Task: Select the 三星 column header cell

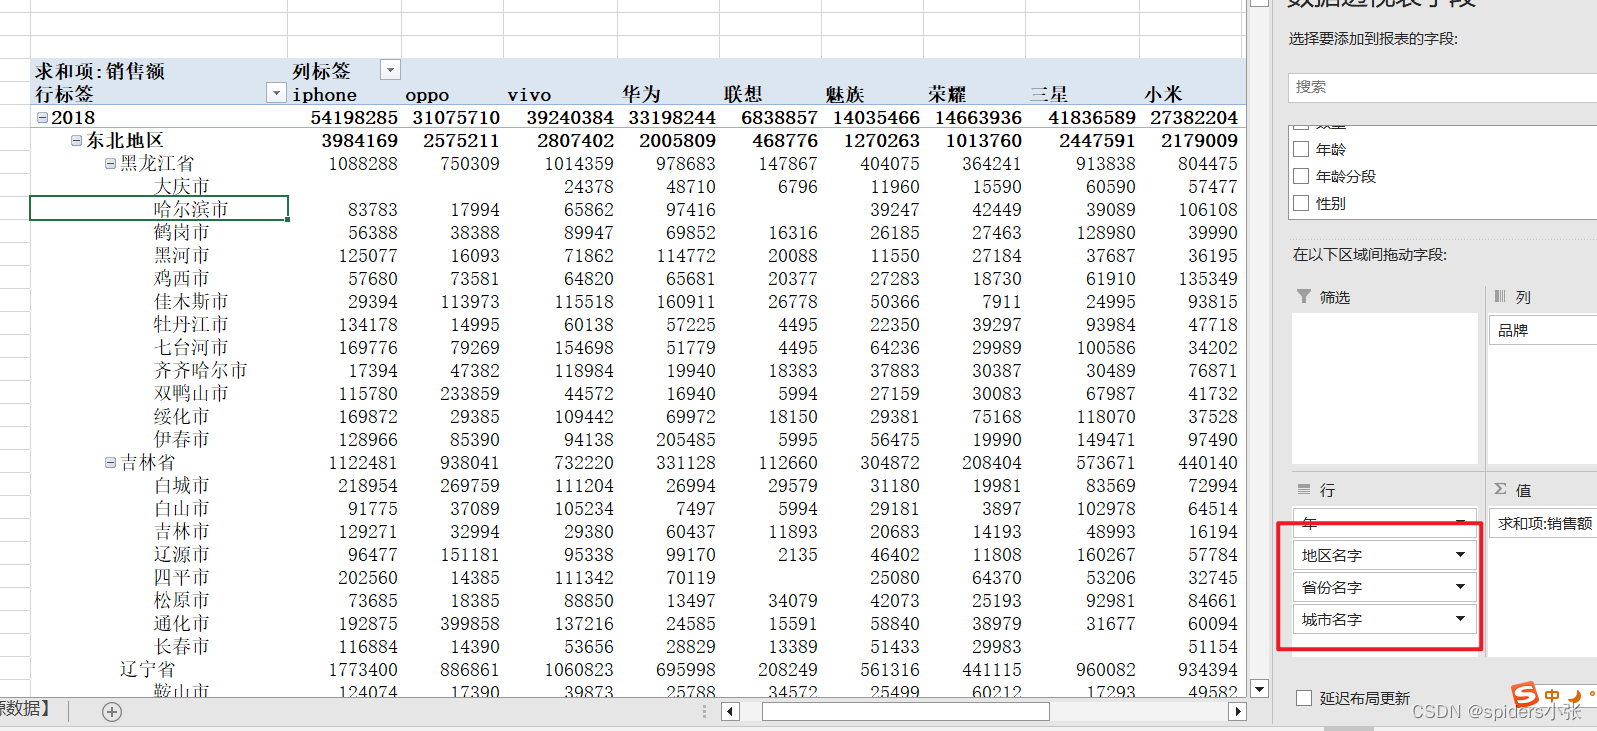Action: (1049, 94)
